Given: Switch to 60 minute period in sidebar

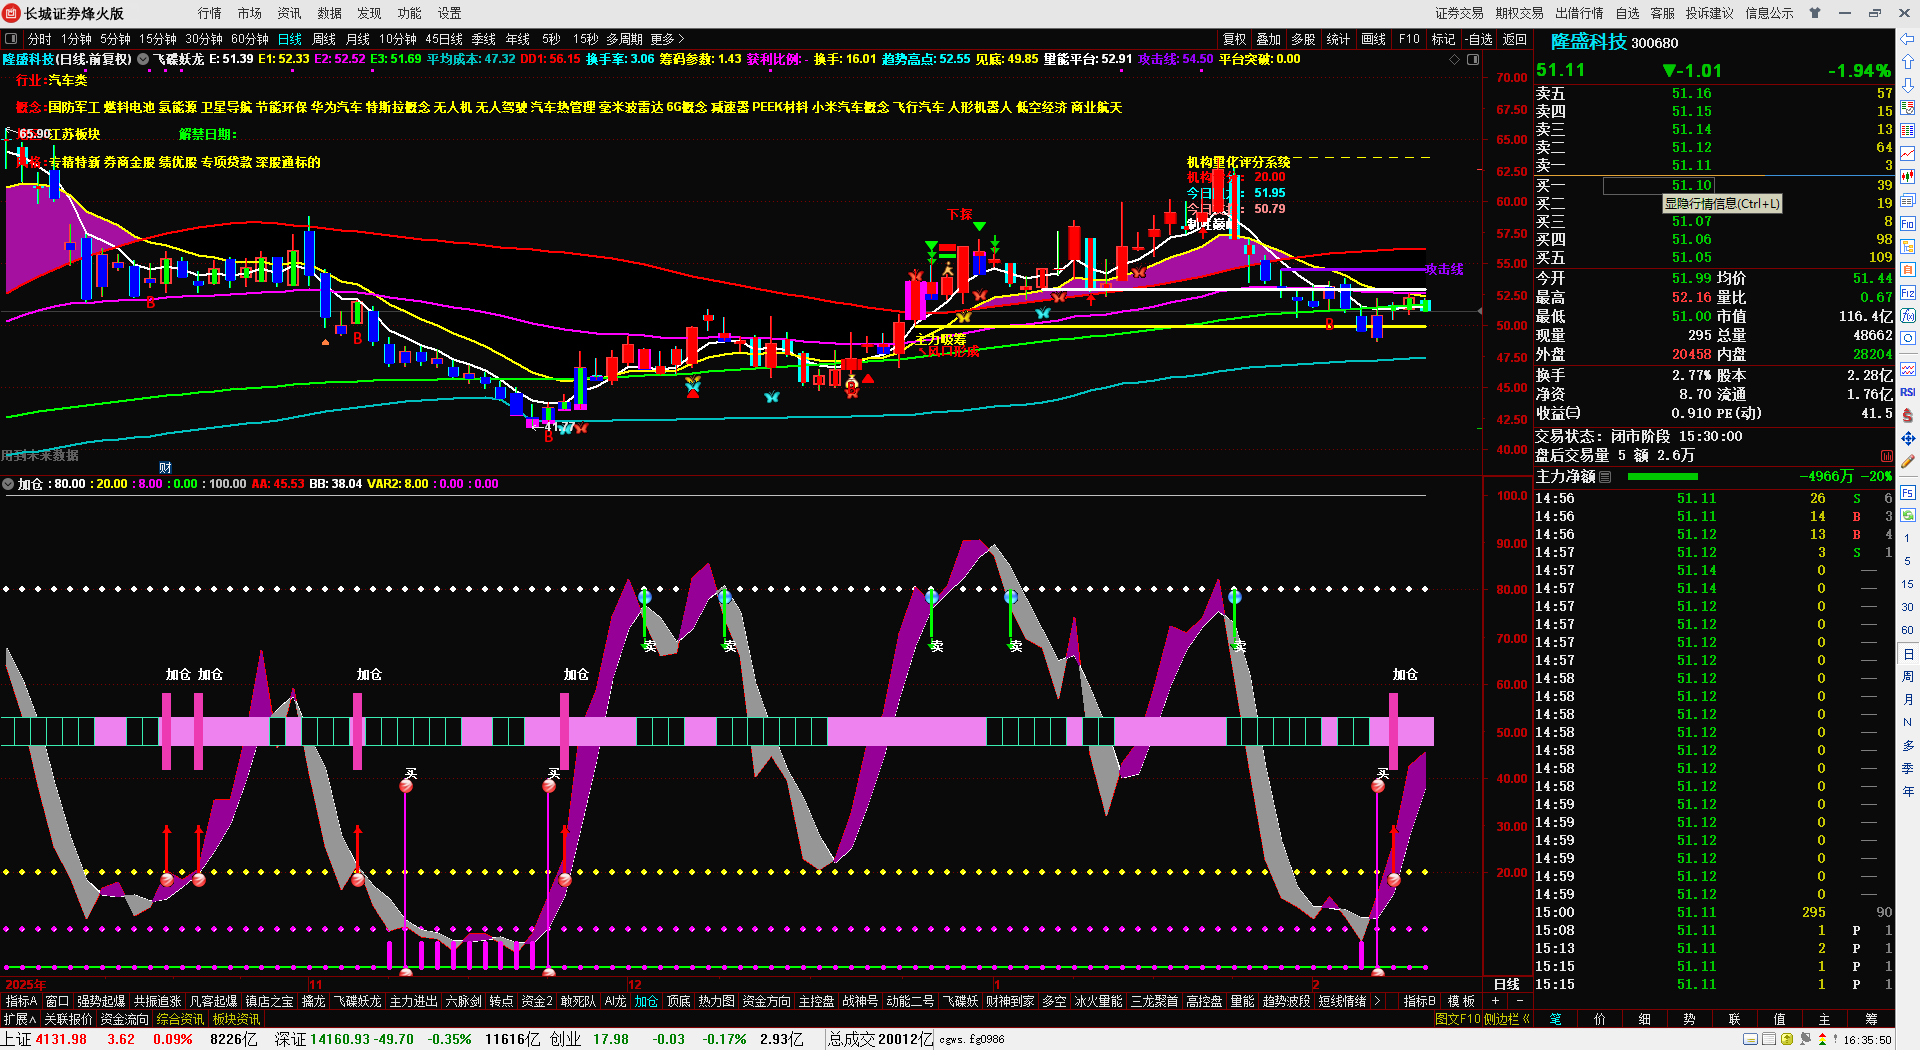Looking at the screenshot, I should [x=1908, y=631].
